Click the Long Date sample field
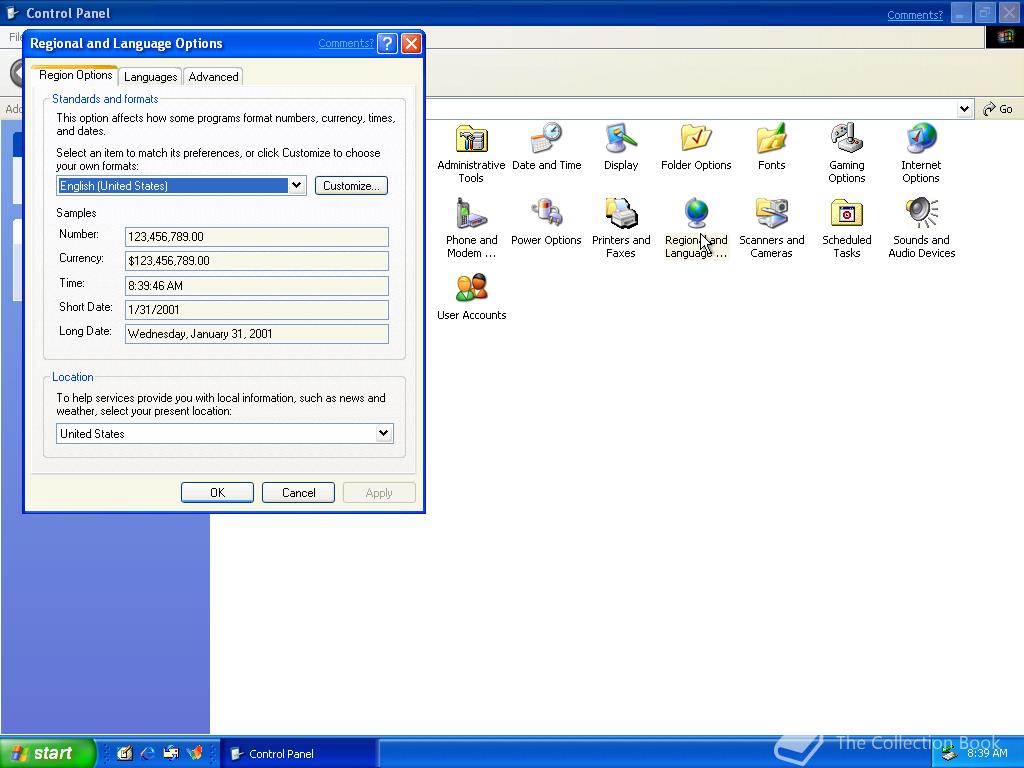The height and width of the screenshot is (768, 1024). pos(257,334)
